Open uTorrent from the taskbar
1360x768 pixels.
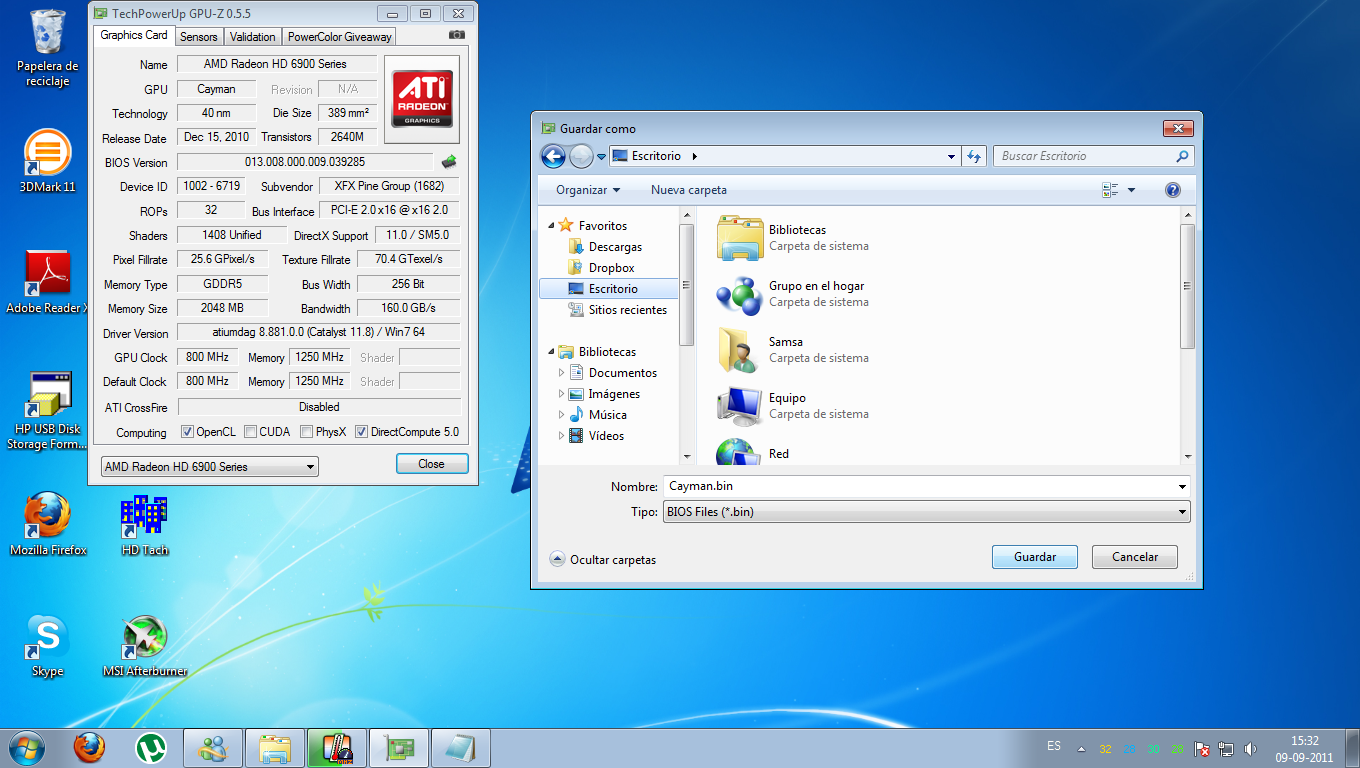tap(151, 747)
